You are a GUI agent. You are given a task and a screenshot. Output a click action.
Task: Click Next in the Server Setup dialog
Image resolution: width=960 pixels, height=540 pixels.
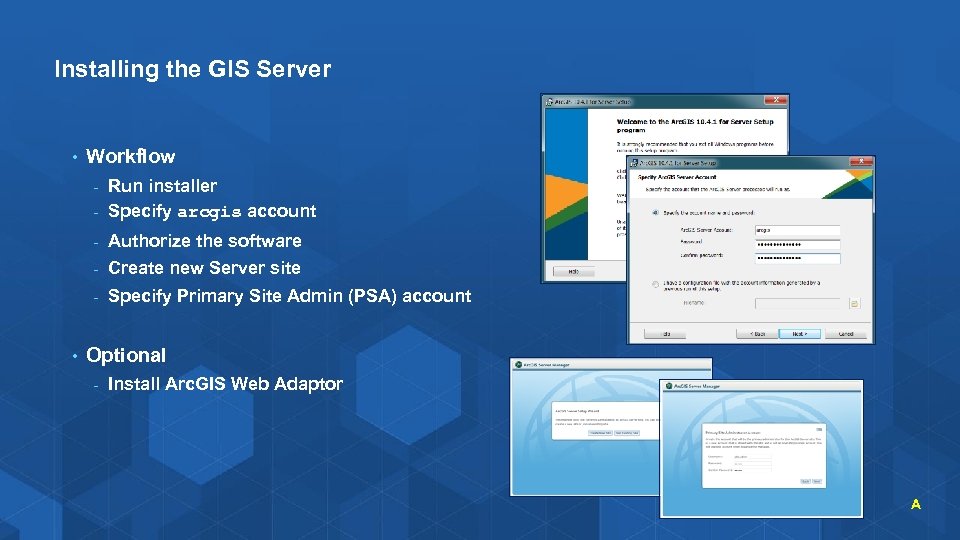click(x=800, y=334)
